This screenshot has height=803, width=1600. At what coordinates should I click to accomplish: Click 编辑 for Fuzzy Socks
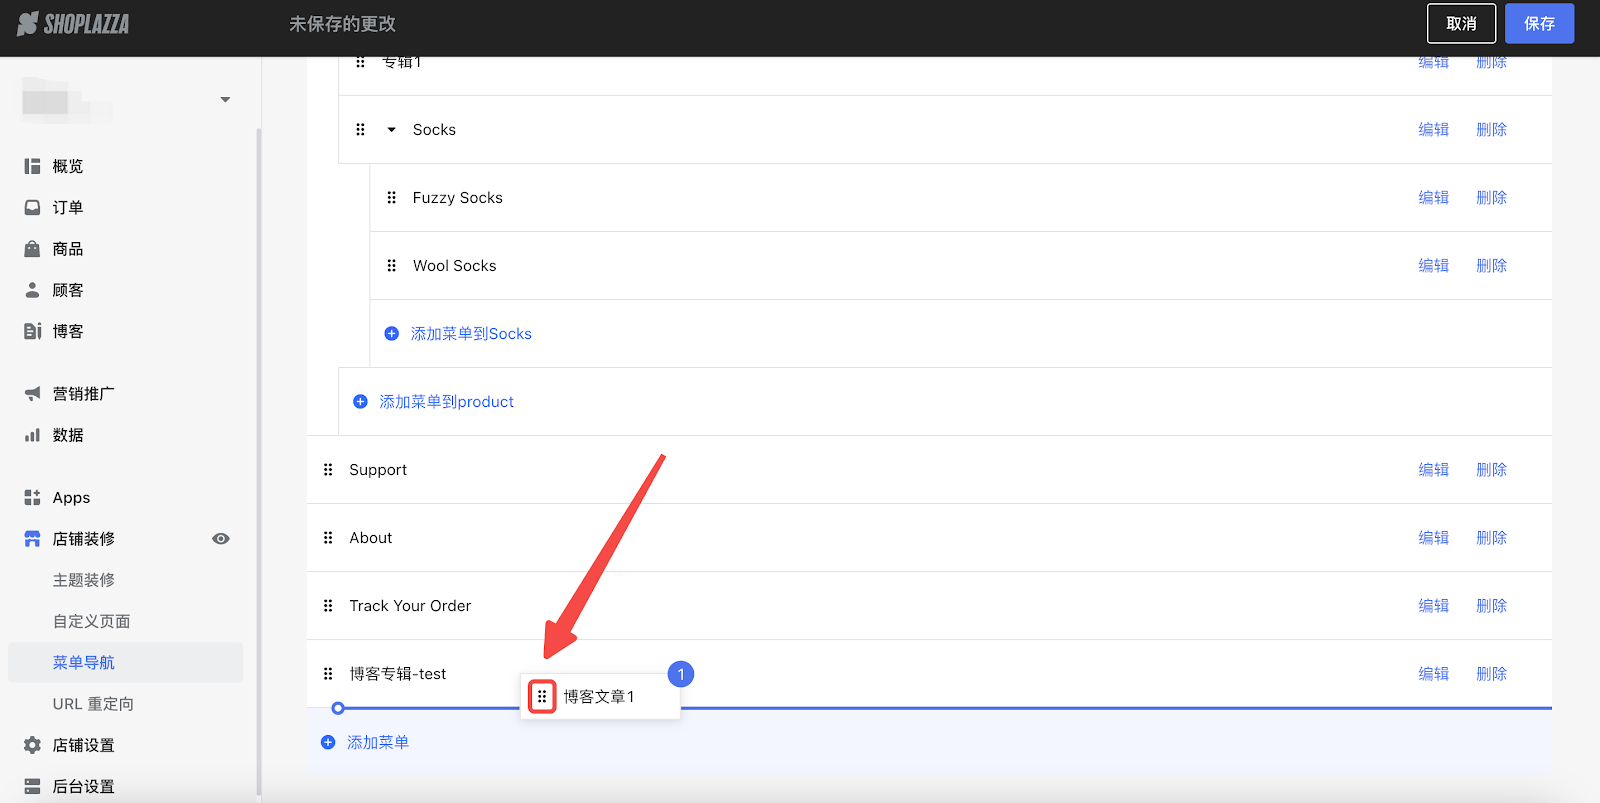[x=1433, y=197]
